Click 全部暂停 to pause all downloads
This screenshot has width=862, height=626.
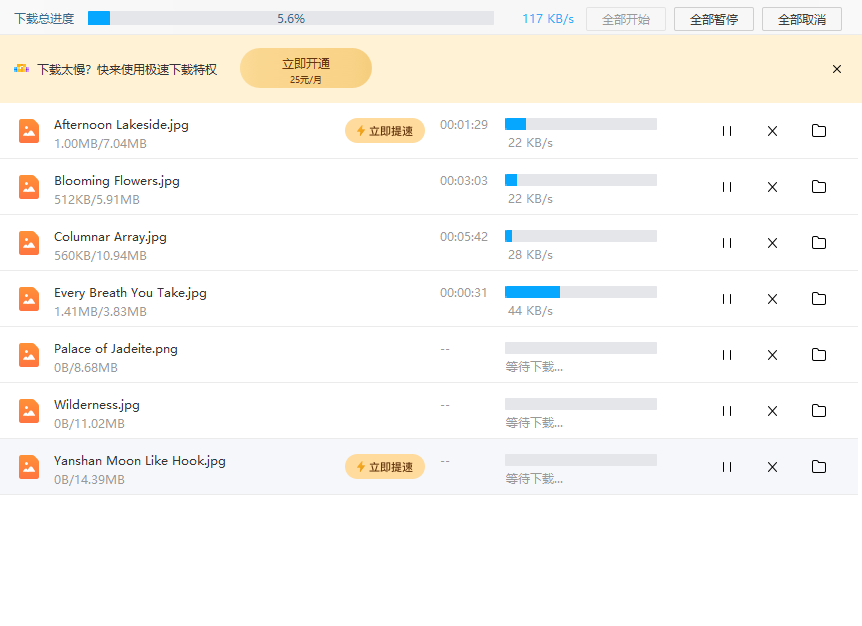click(x=714, y=19)
